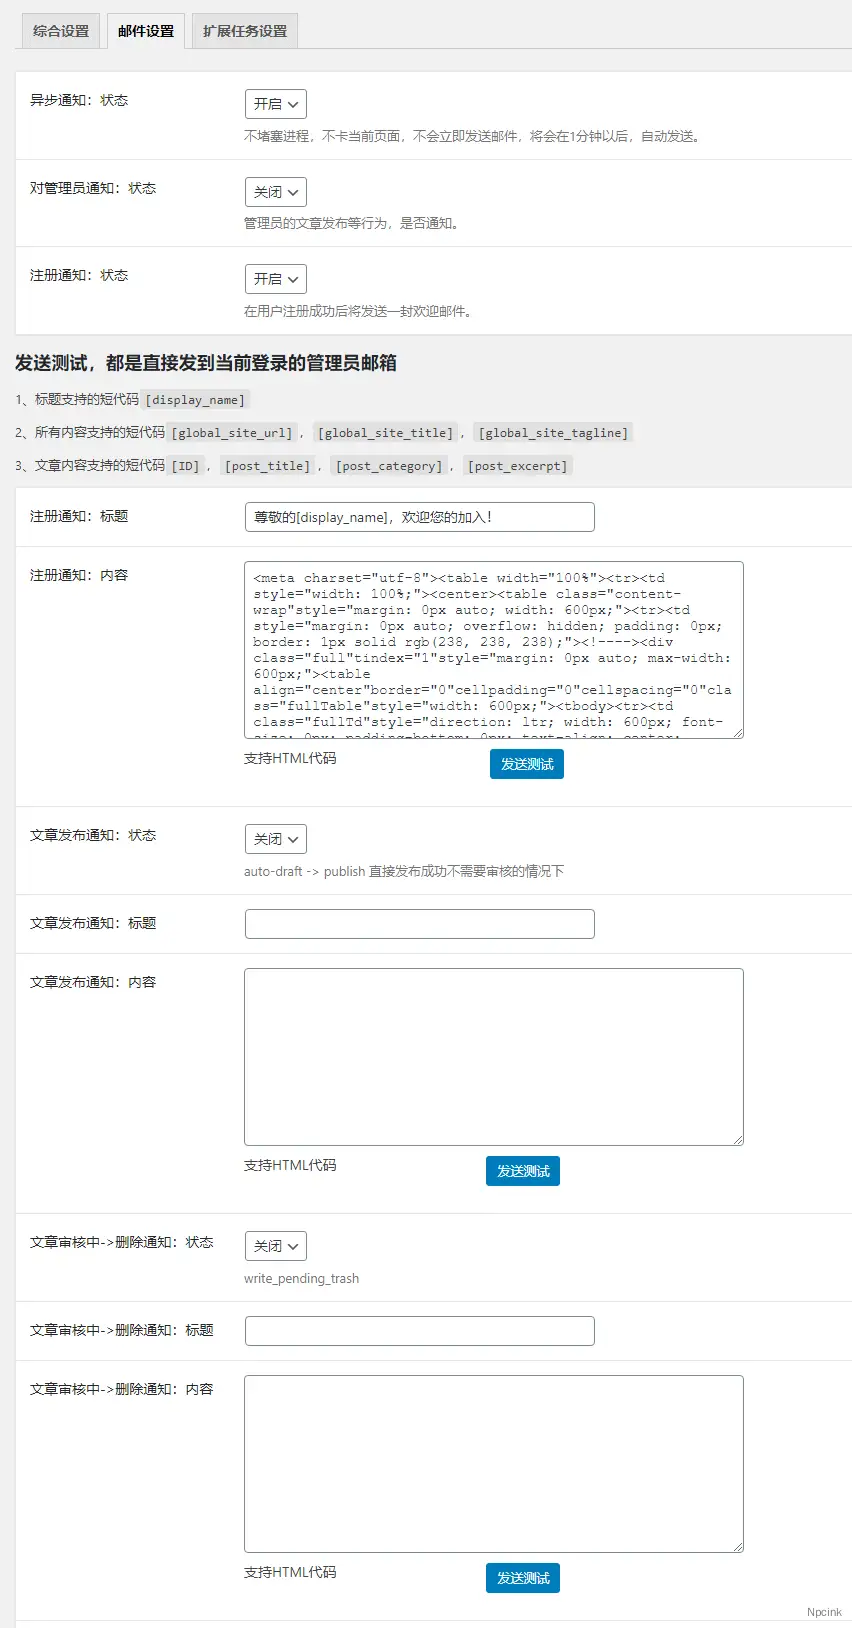Screen dimensions: 852x1628
Task: Click the [post_title] shortcode tag
Action: coord(267,466)
